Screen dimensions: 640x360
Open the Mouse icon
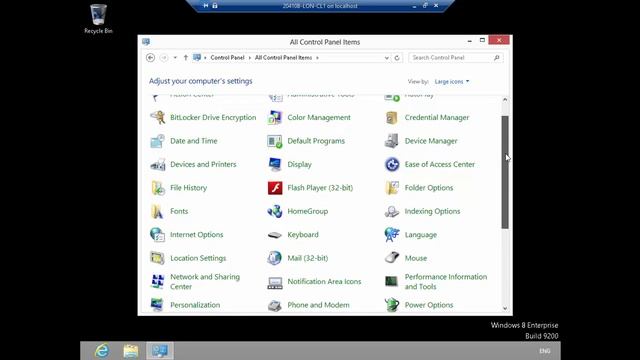coord(392,258)
